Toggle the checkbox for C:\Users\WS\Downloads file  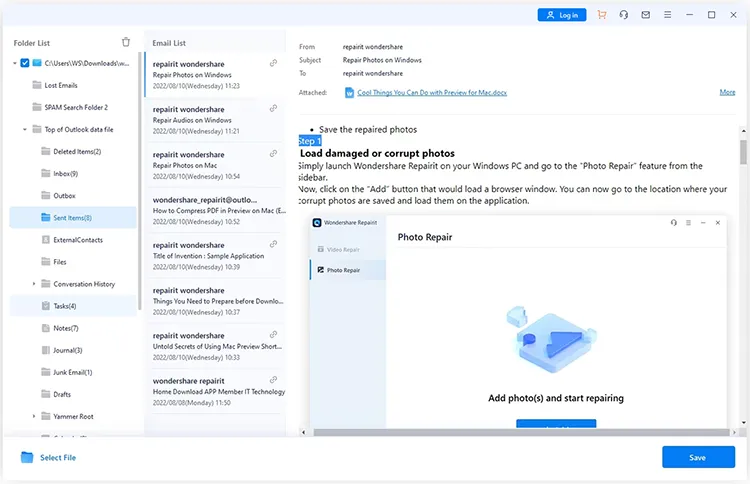click(25, 63)
